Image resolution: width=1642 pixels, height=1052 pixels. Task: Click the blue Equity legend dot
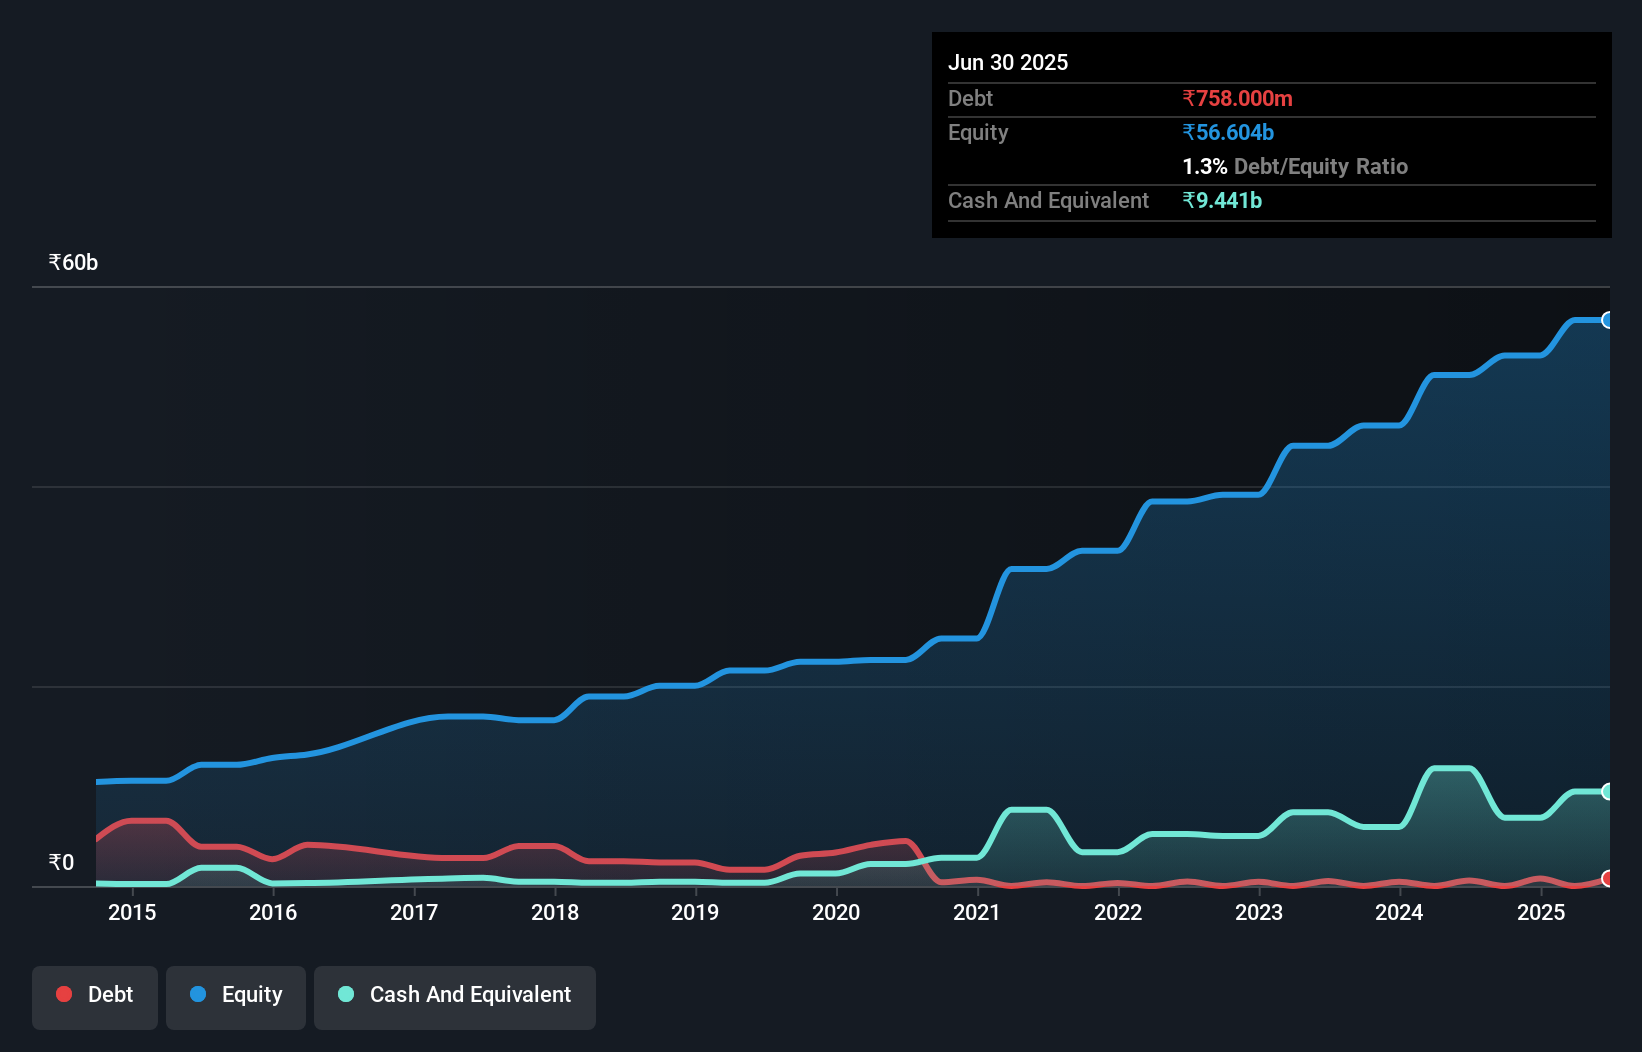tap(198, 994)
